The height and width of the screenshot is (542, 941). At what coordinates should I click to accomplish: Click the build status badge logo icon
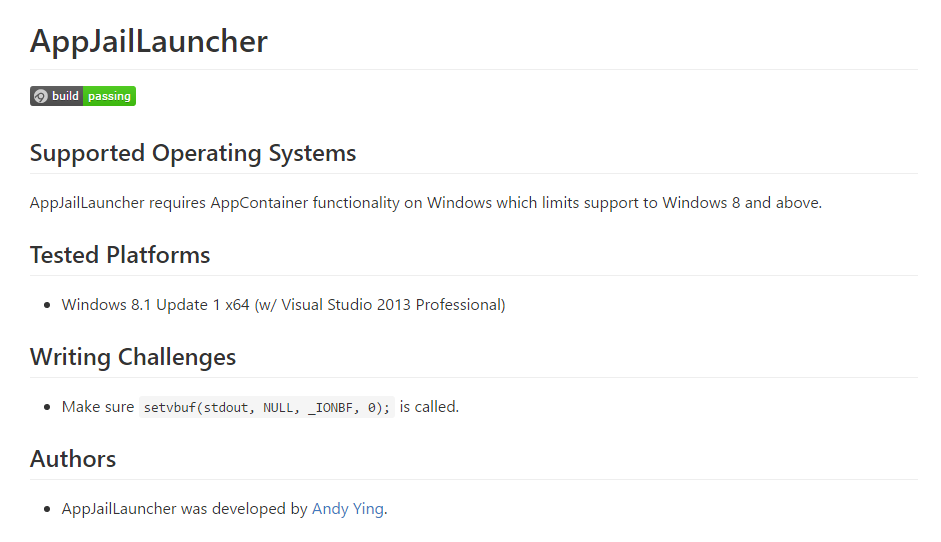[x=40, y=96]
